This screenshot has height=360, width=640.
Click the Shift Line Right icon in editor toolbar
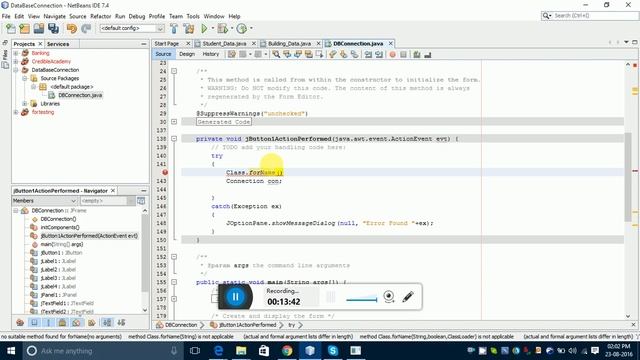(x=379, y=54)
